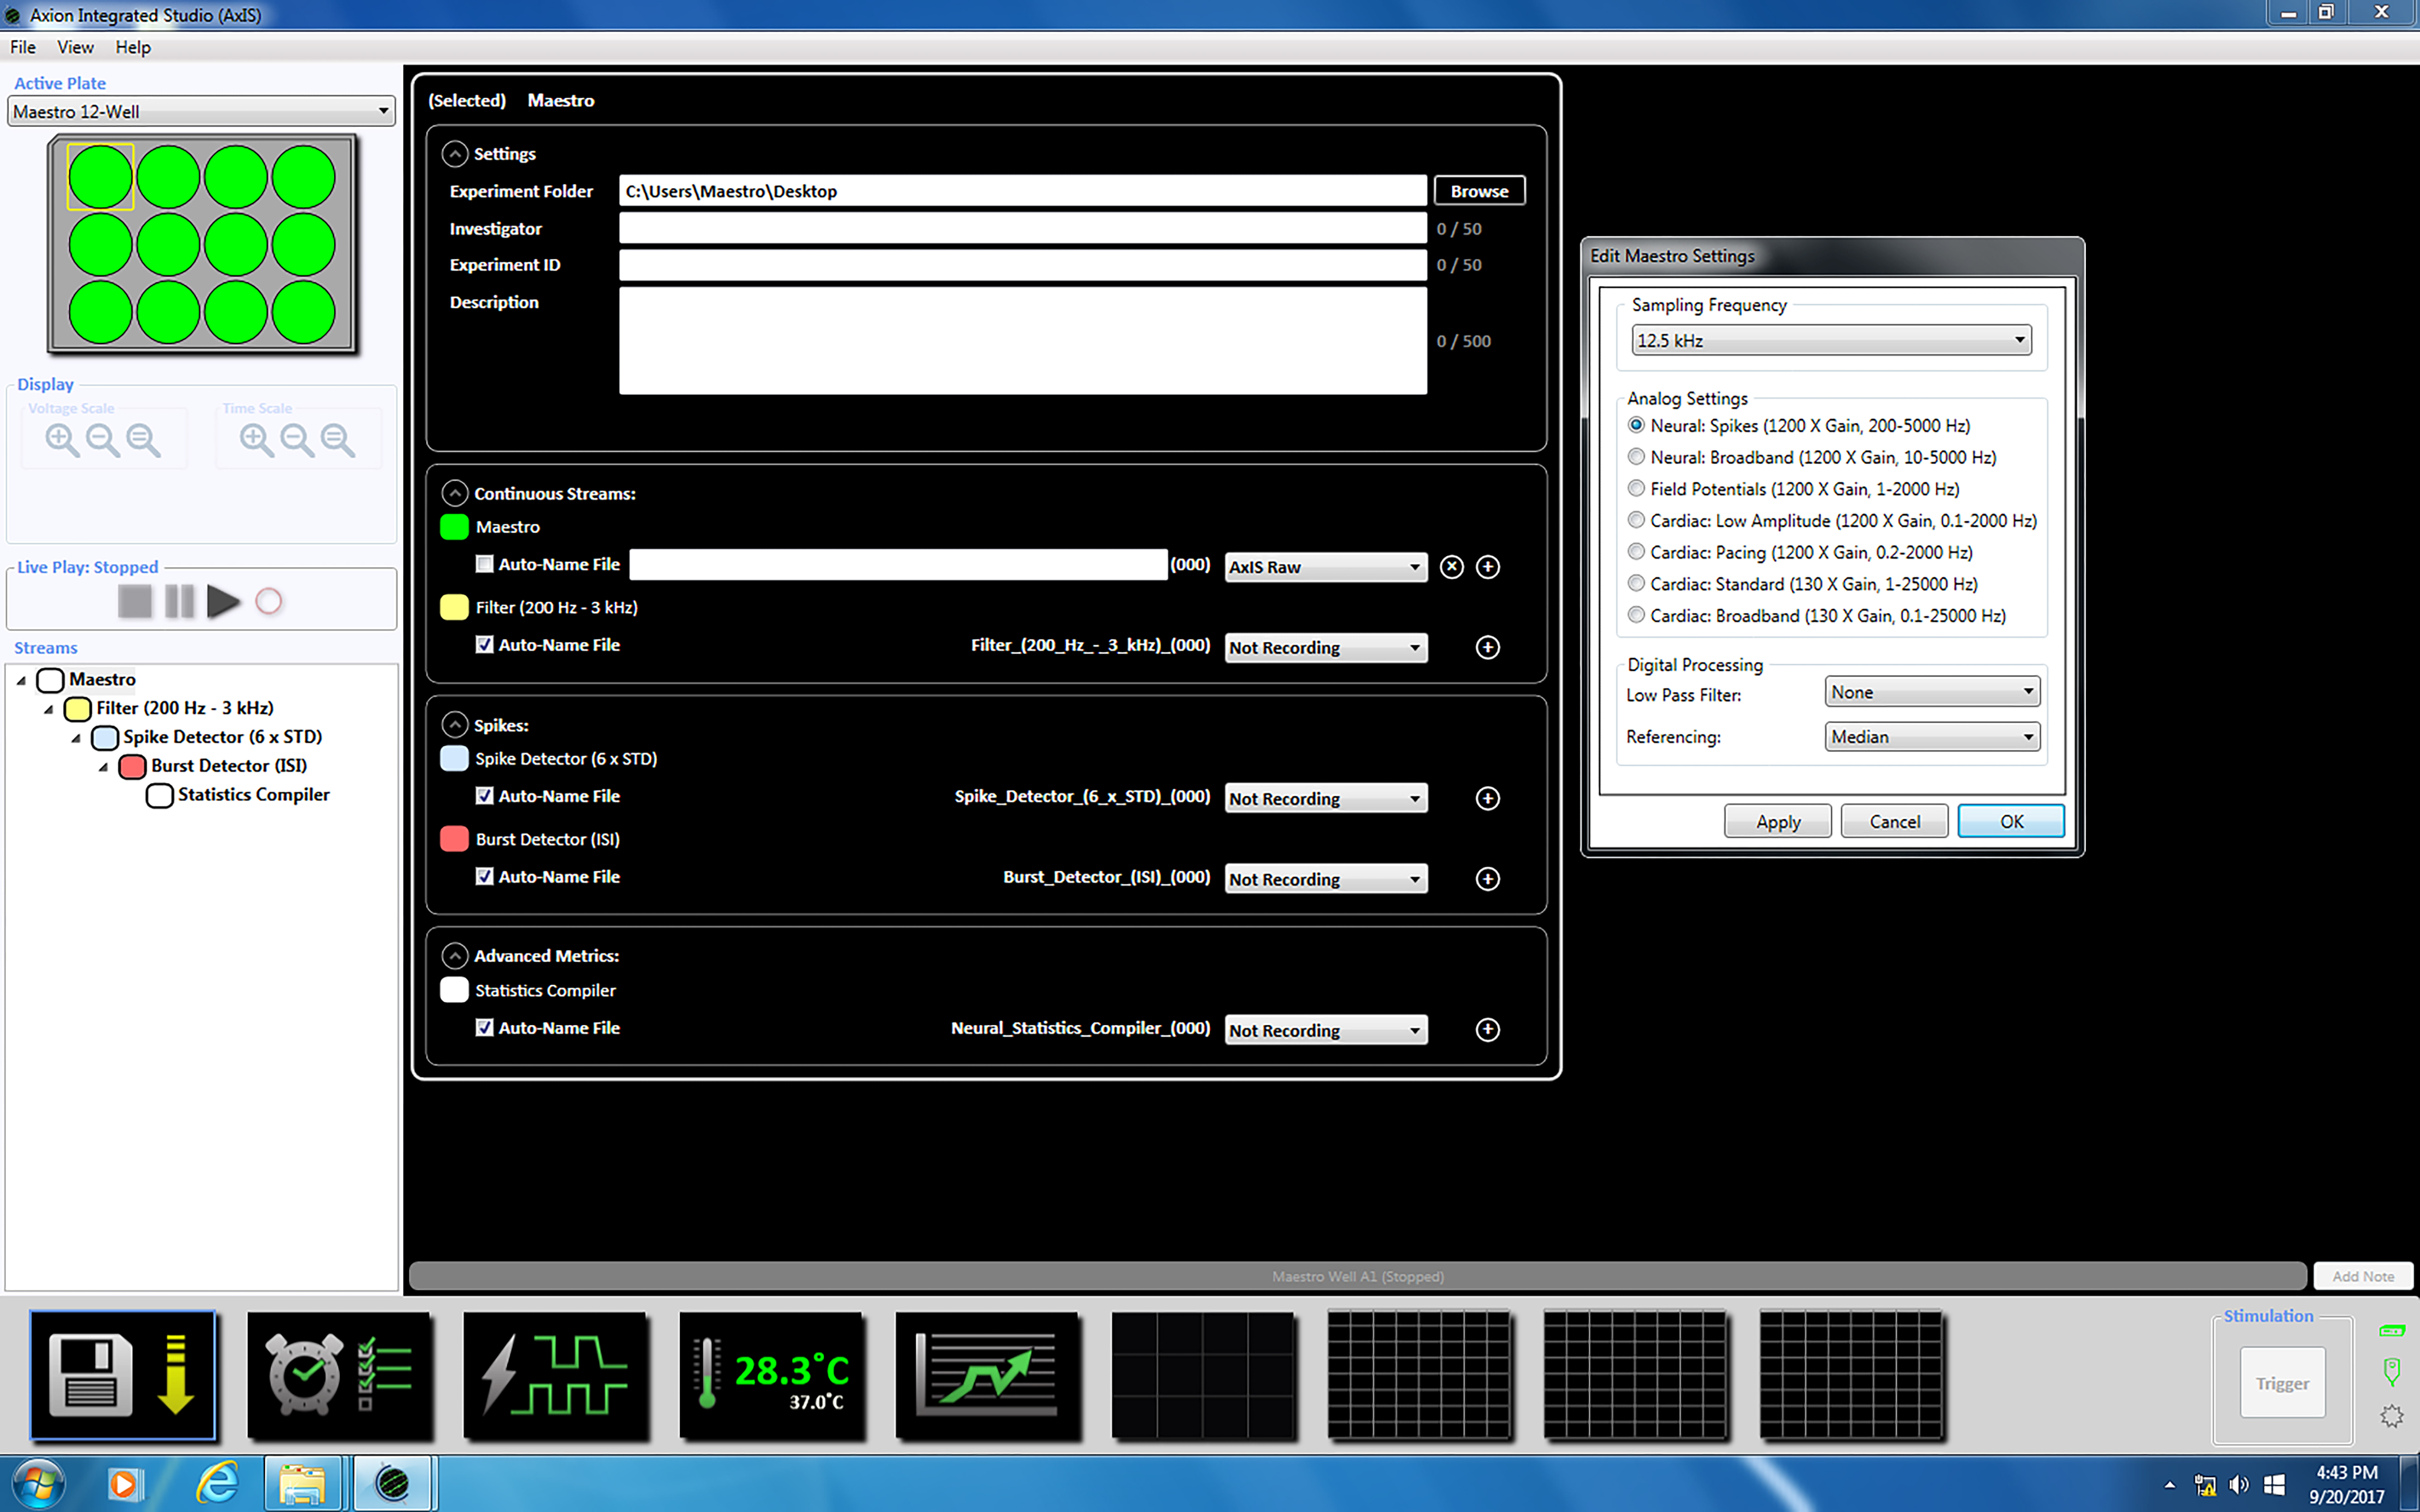Collapse the Continuous Streams section
The height and width of the screenshot is (1512, 2420).
455,493
